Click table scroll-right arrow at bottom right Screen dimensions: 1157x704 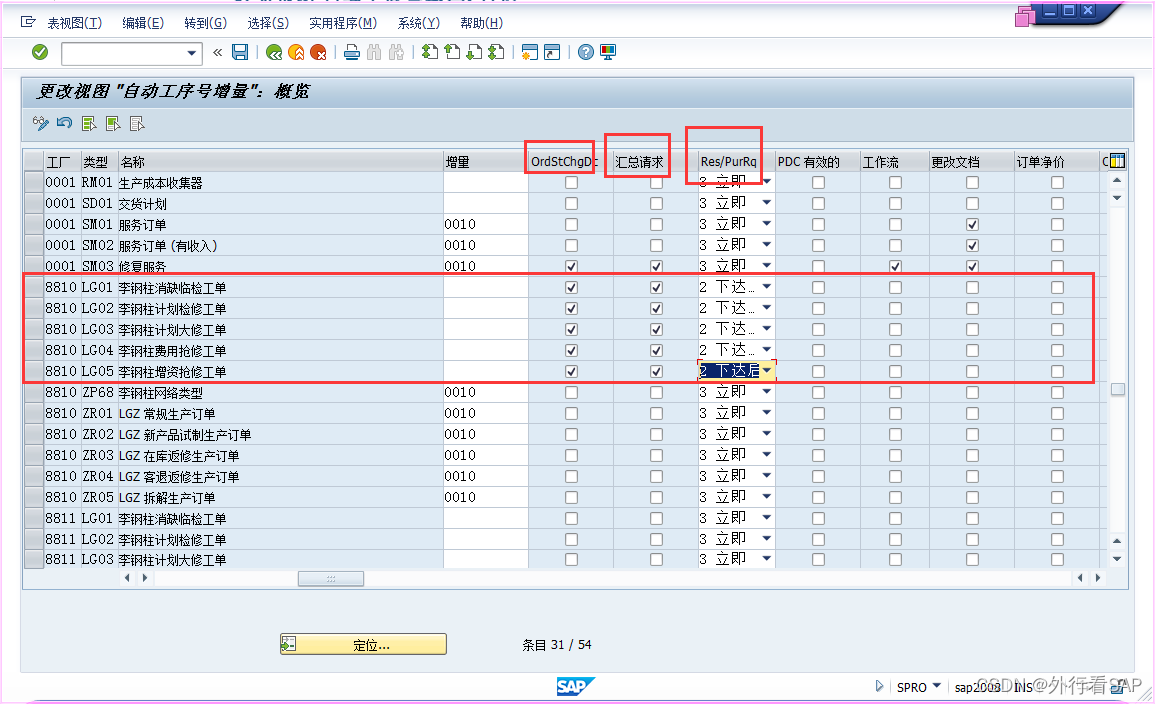(x=1098, y=578)
